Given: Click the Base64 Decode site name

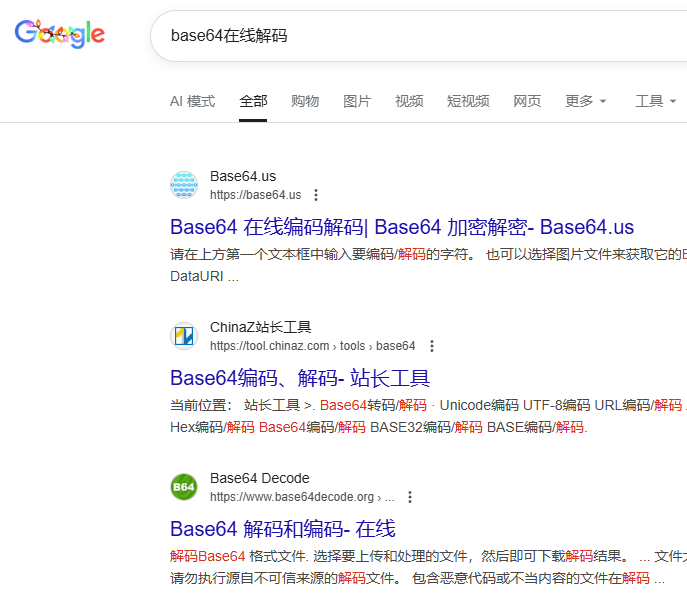Looking at the screenshot, I should [x=260, y=478].
